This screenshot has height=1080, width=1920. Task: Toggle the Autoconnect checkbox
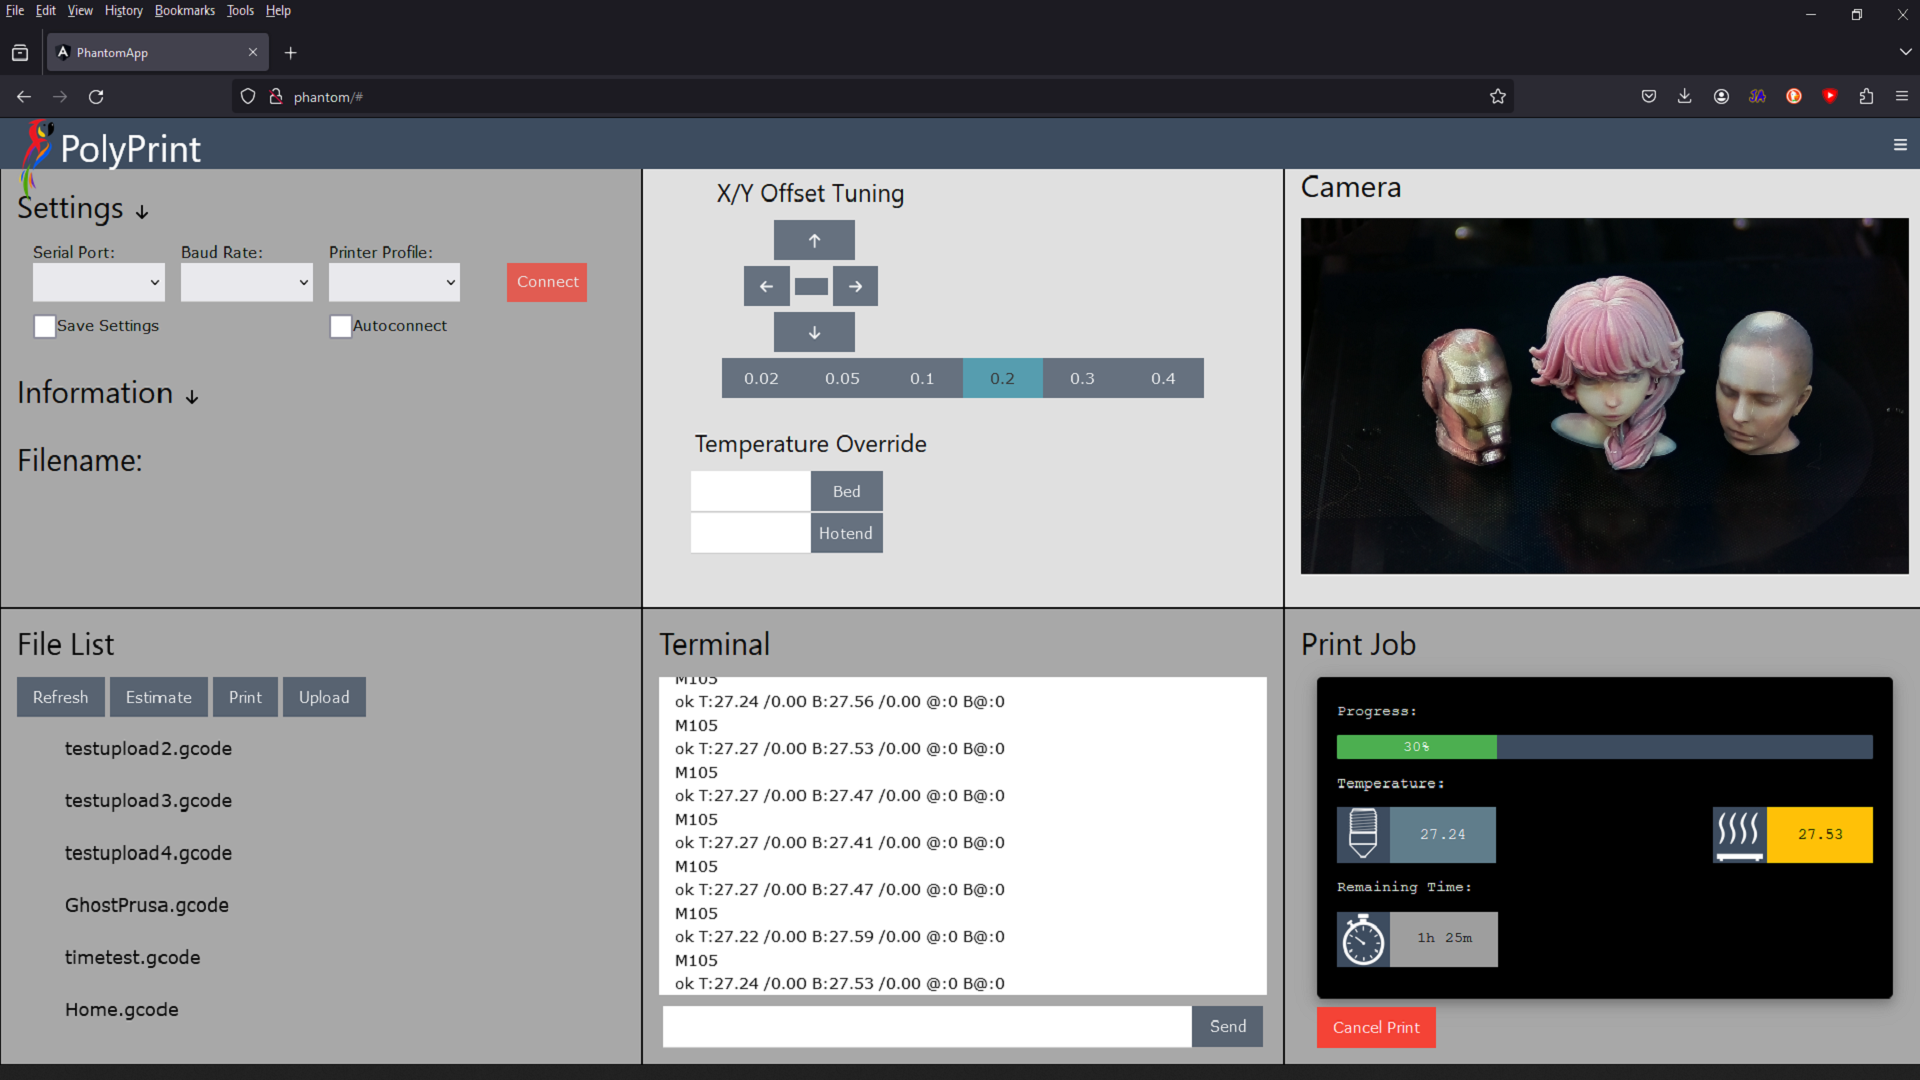click(x=340, y=326)
